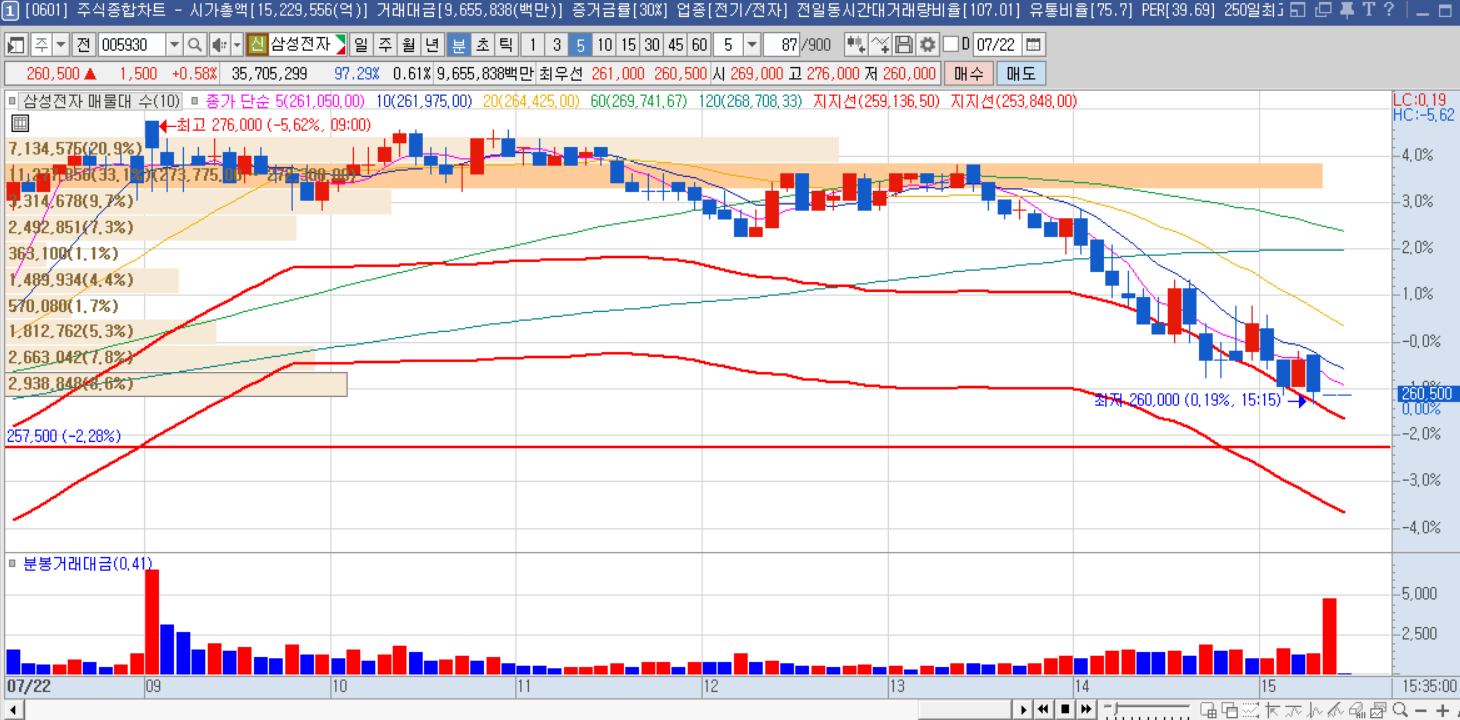Select the 분 minute period button

tap(458, 45)
